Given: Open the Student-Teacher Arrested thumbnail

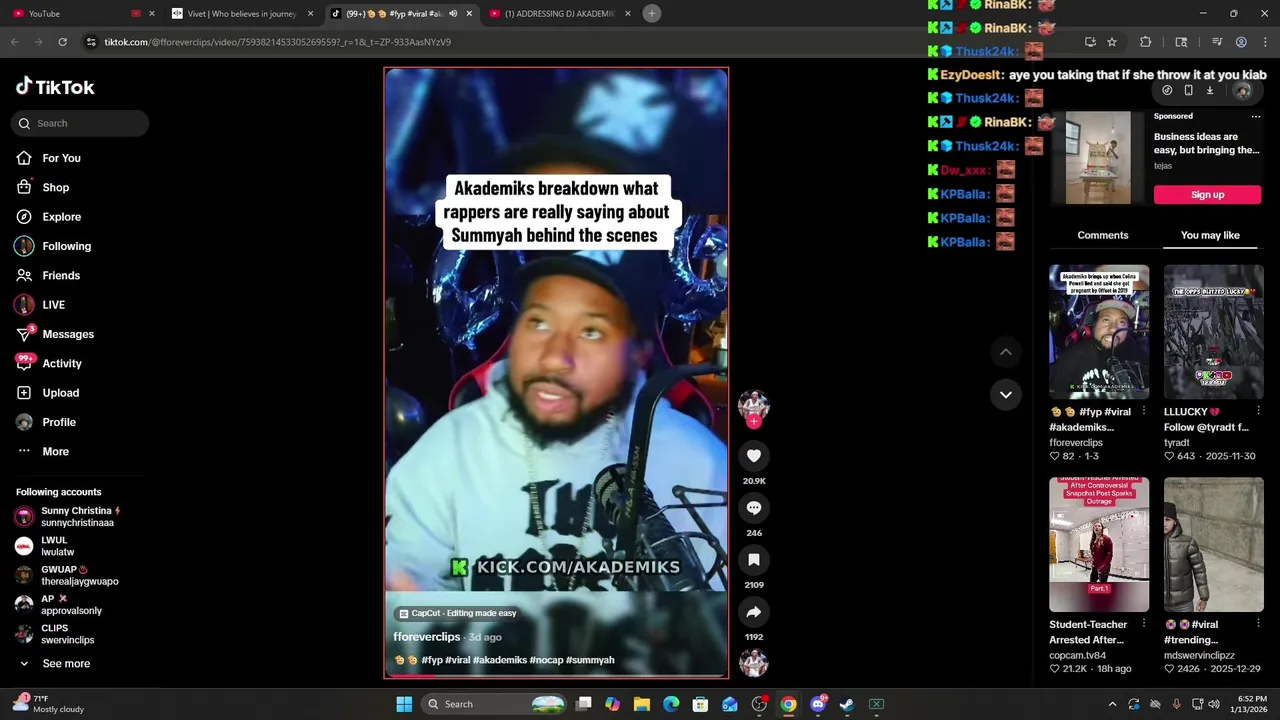Looking at the screenshot, I should pos(1099,544).
